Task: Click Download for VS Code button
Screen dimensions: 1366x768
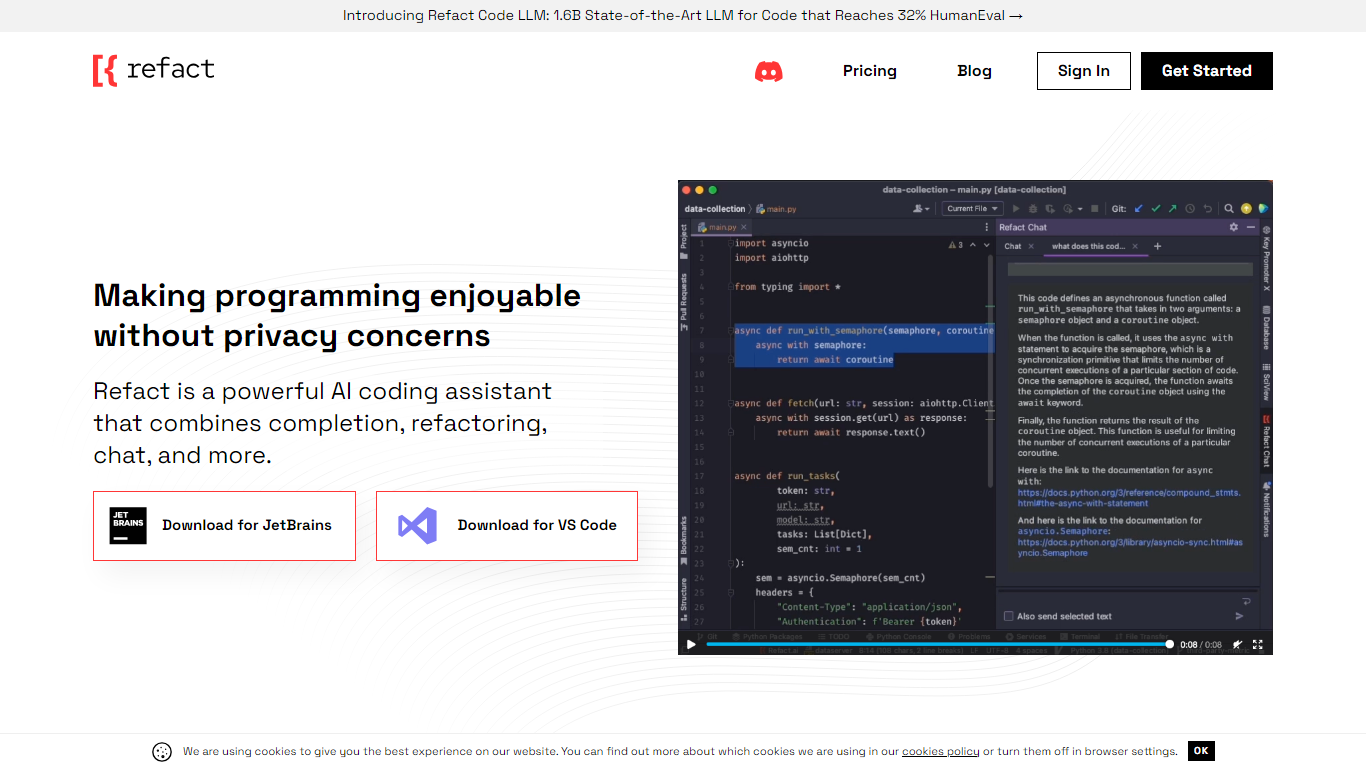Action: (506, 526)
